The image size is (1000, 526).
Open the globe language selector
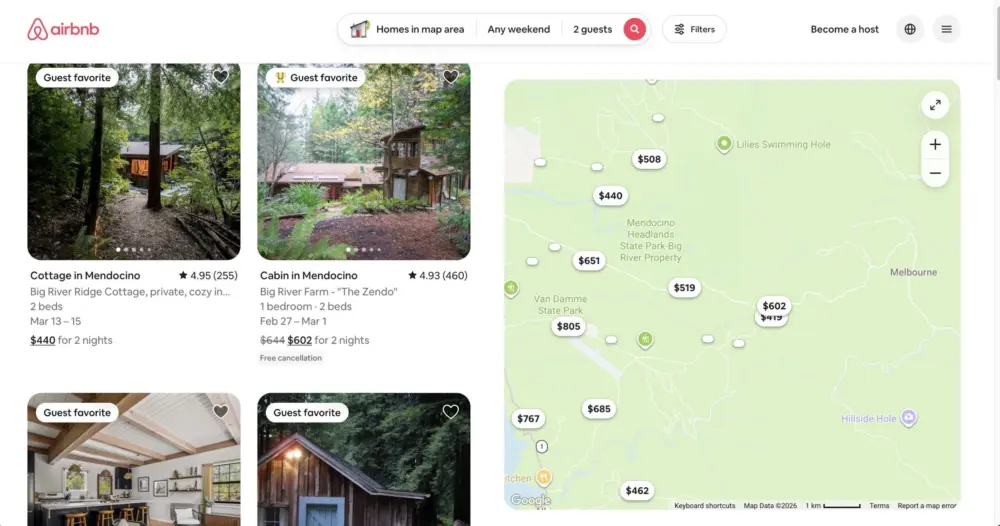909,29
